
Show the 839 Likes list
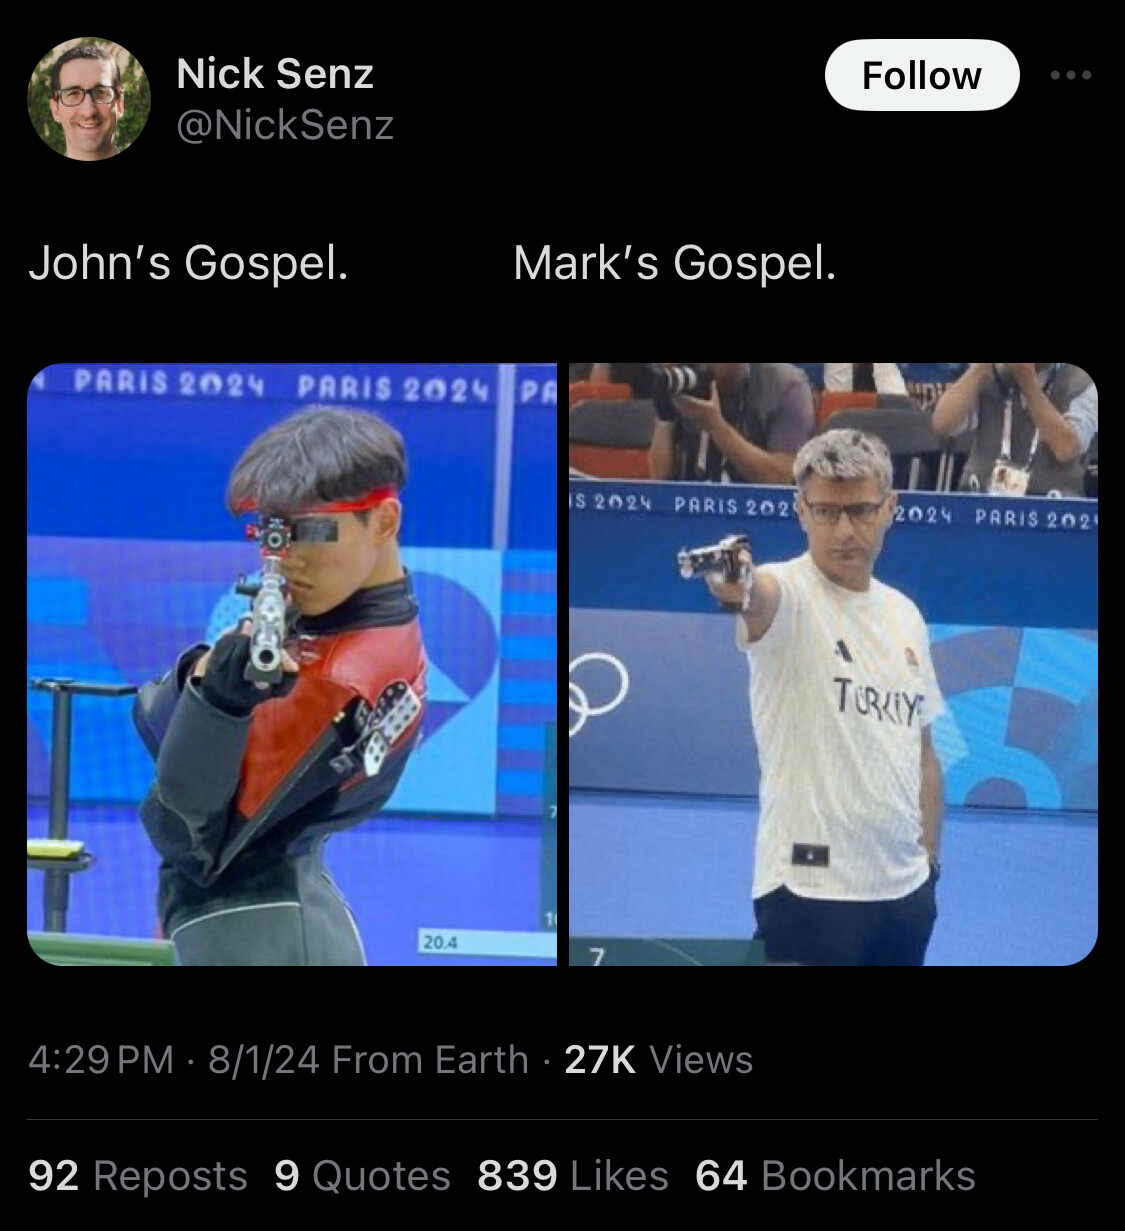(572, 1176)
